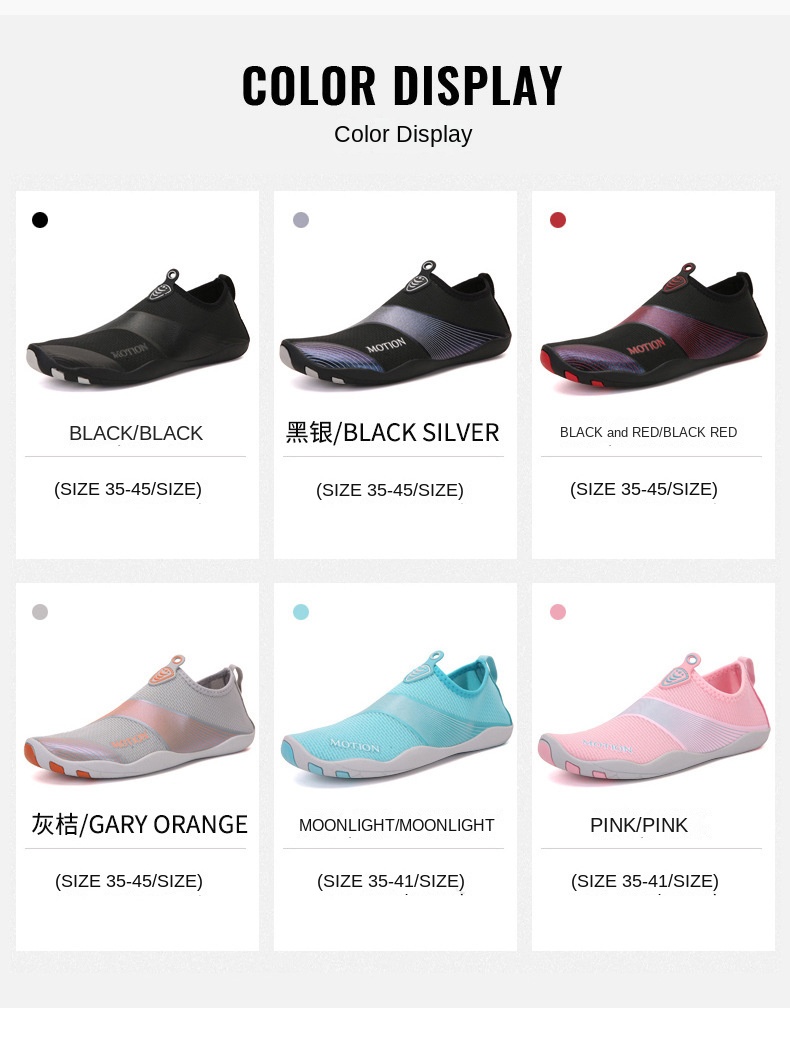Select the gray orange shoe image
790x1045 pixels.
[139, 717]
